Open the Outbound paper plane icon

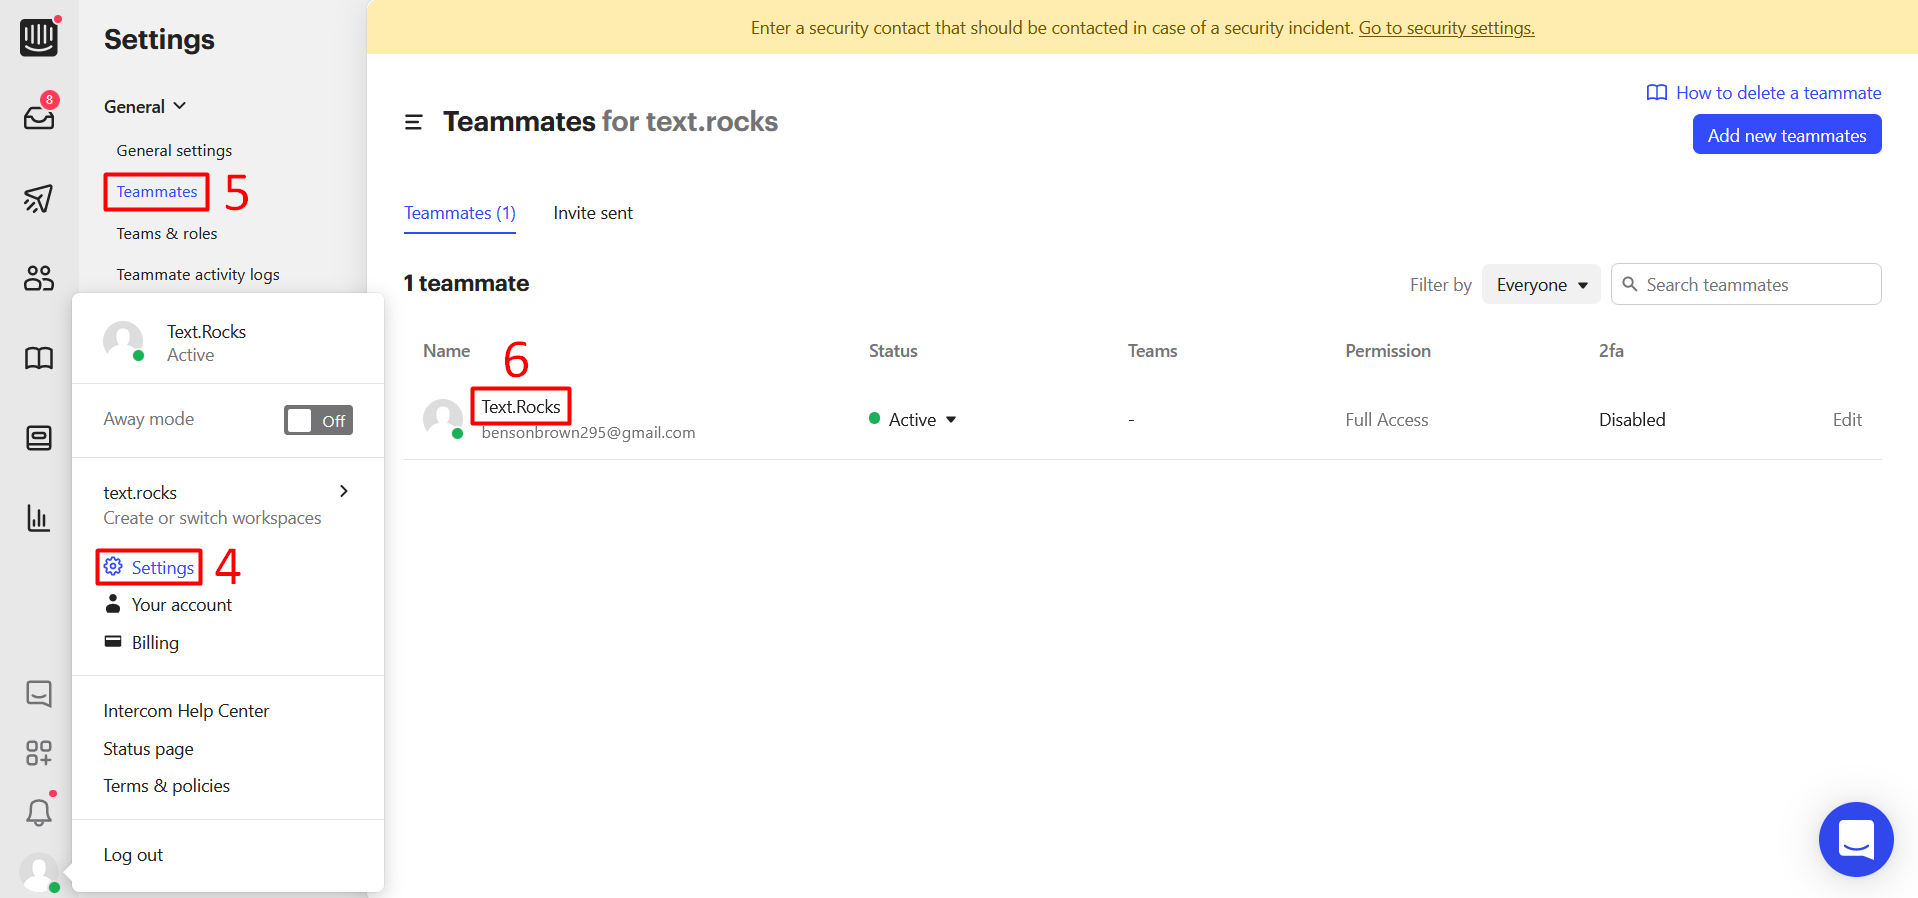click(x=39, y=198)
